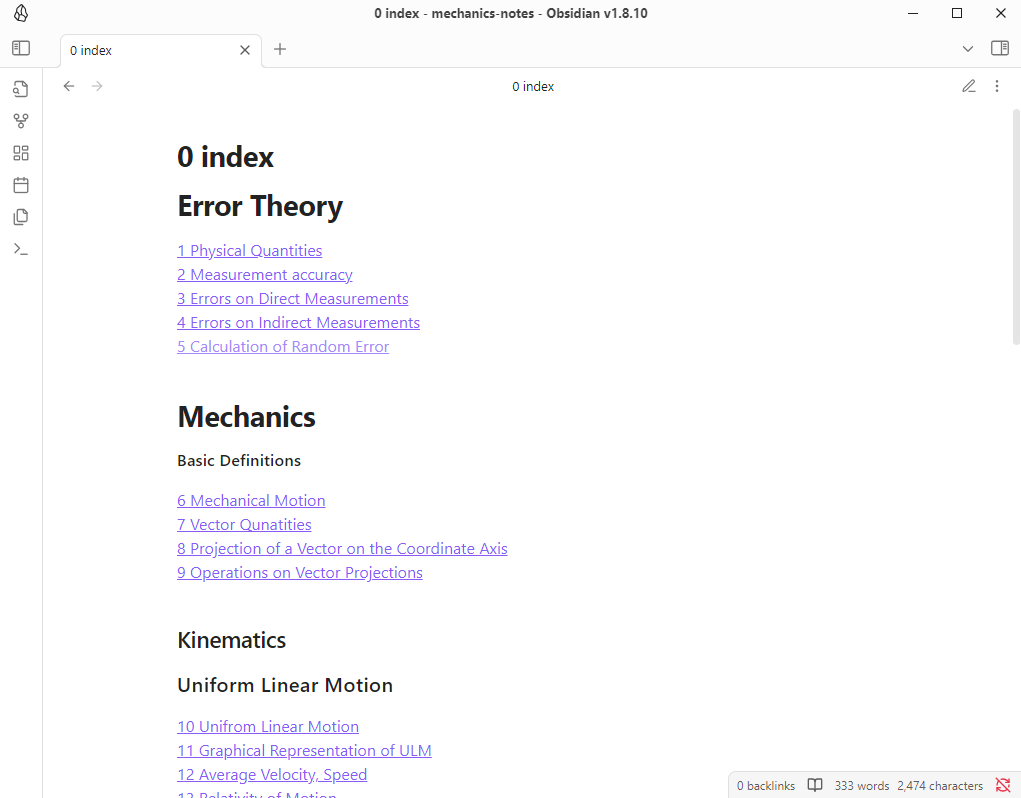Viewport: 1021px width, 798px height.
Task: Navigate back with the left arrow
Action: 69,86
